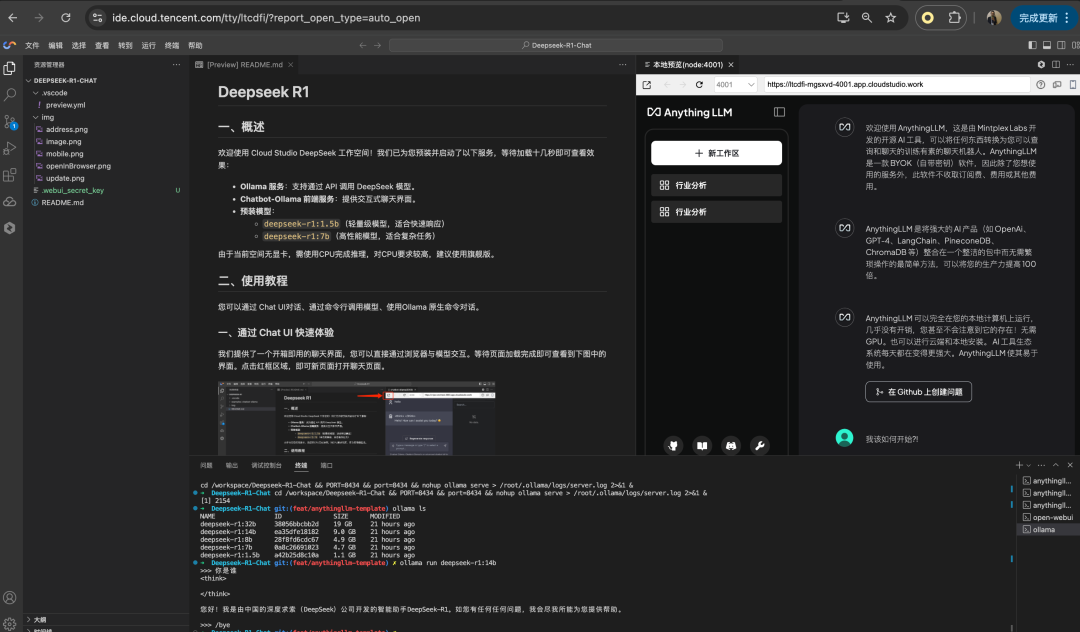Image resolution: width=1080 pixels, height=632 pixels.
Task: Open the 终端 menu
Action: [172, 45]
